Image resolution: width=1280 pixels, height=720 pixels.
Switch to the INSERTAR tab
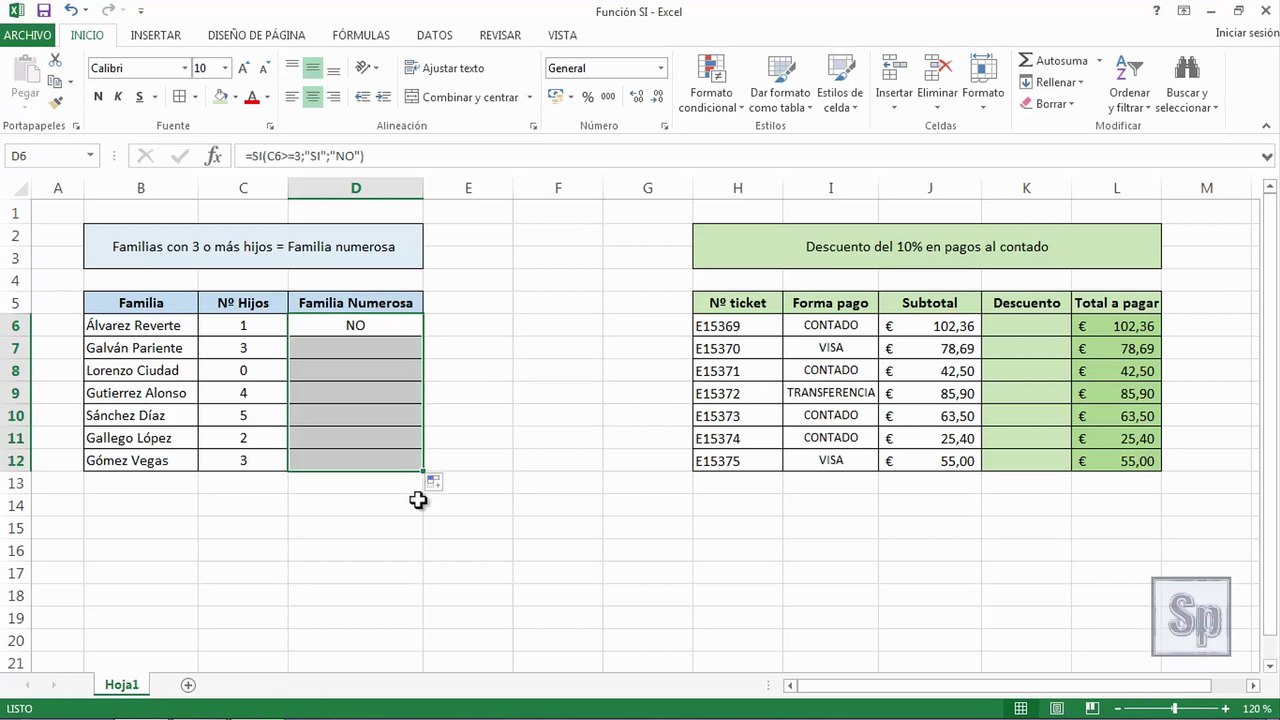pos(156,35)
